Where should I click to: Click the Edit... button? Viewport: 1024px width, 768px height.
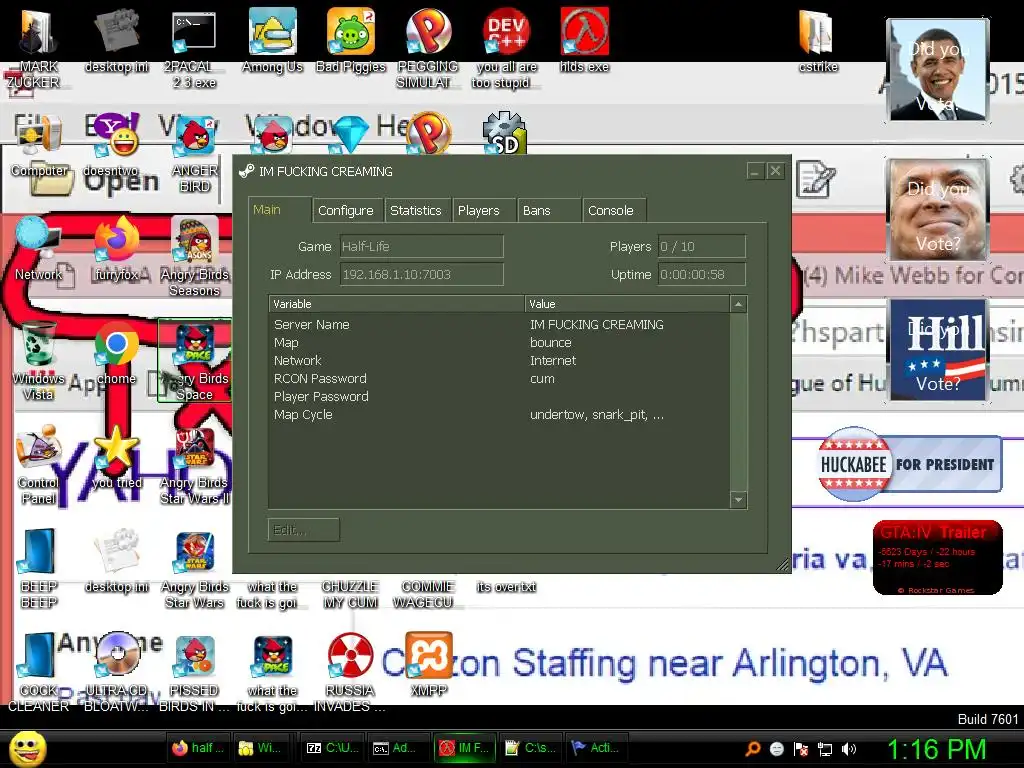click(304, 530)
